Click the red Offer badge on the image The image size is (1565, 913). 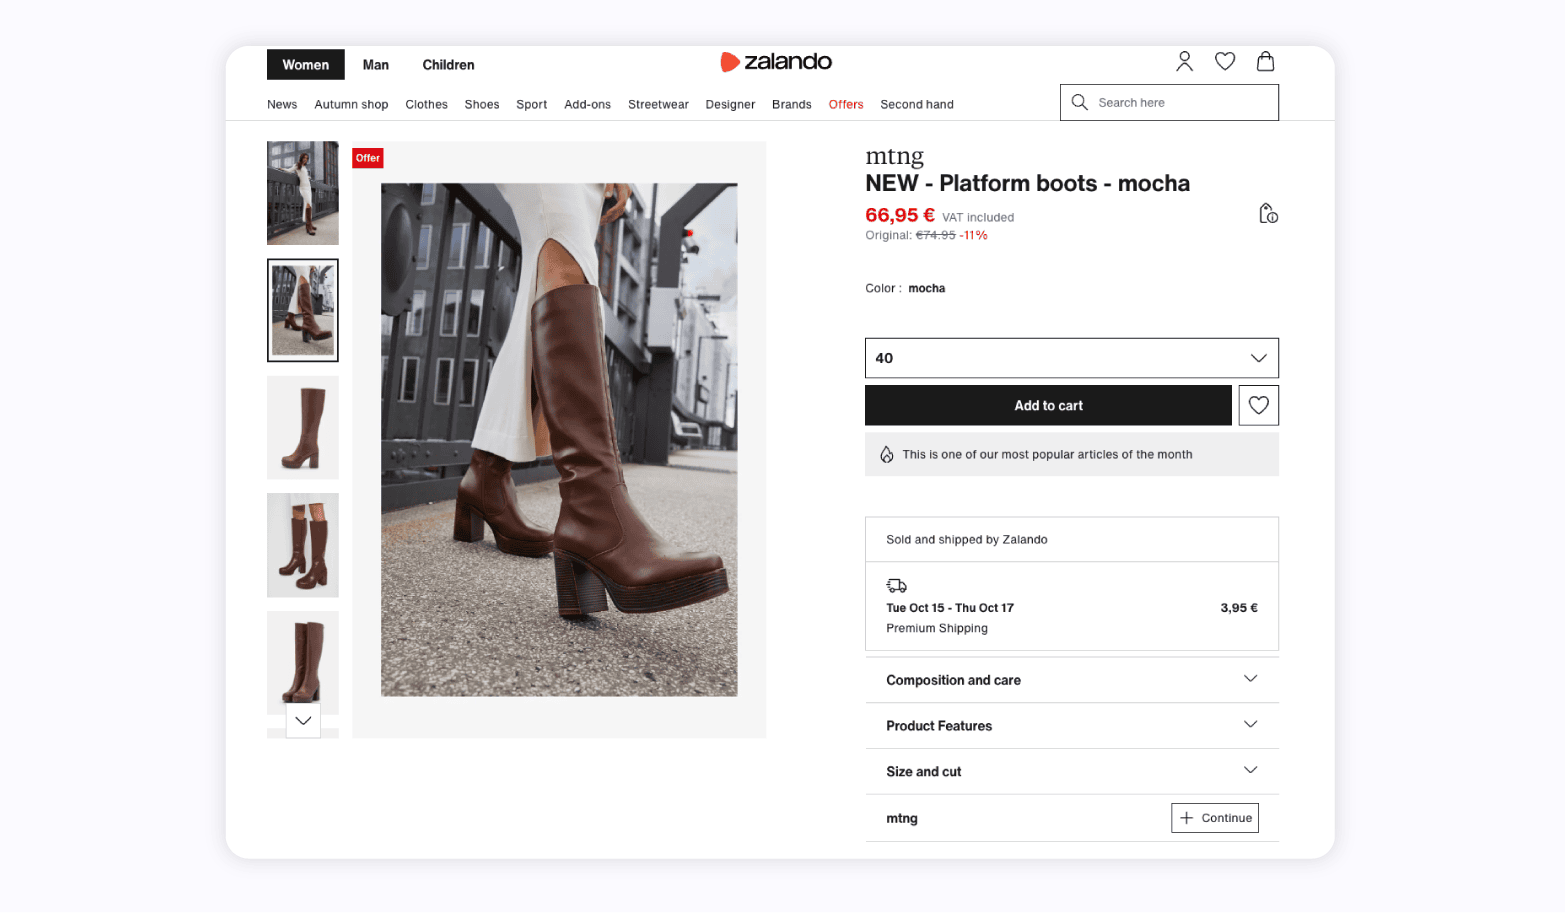[367, 157]
